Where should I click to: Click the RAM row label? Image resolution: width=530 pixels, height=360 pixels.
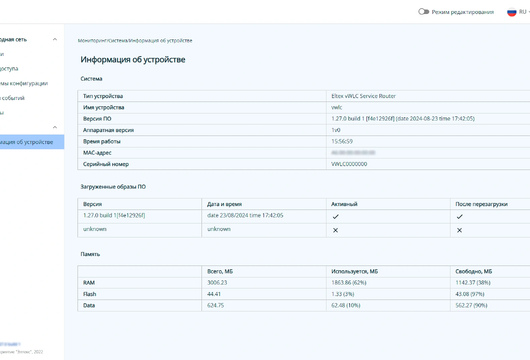[89, 283]
